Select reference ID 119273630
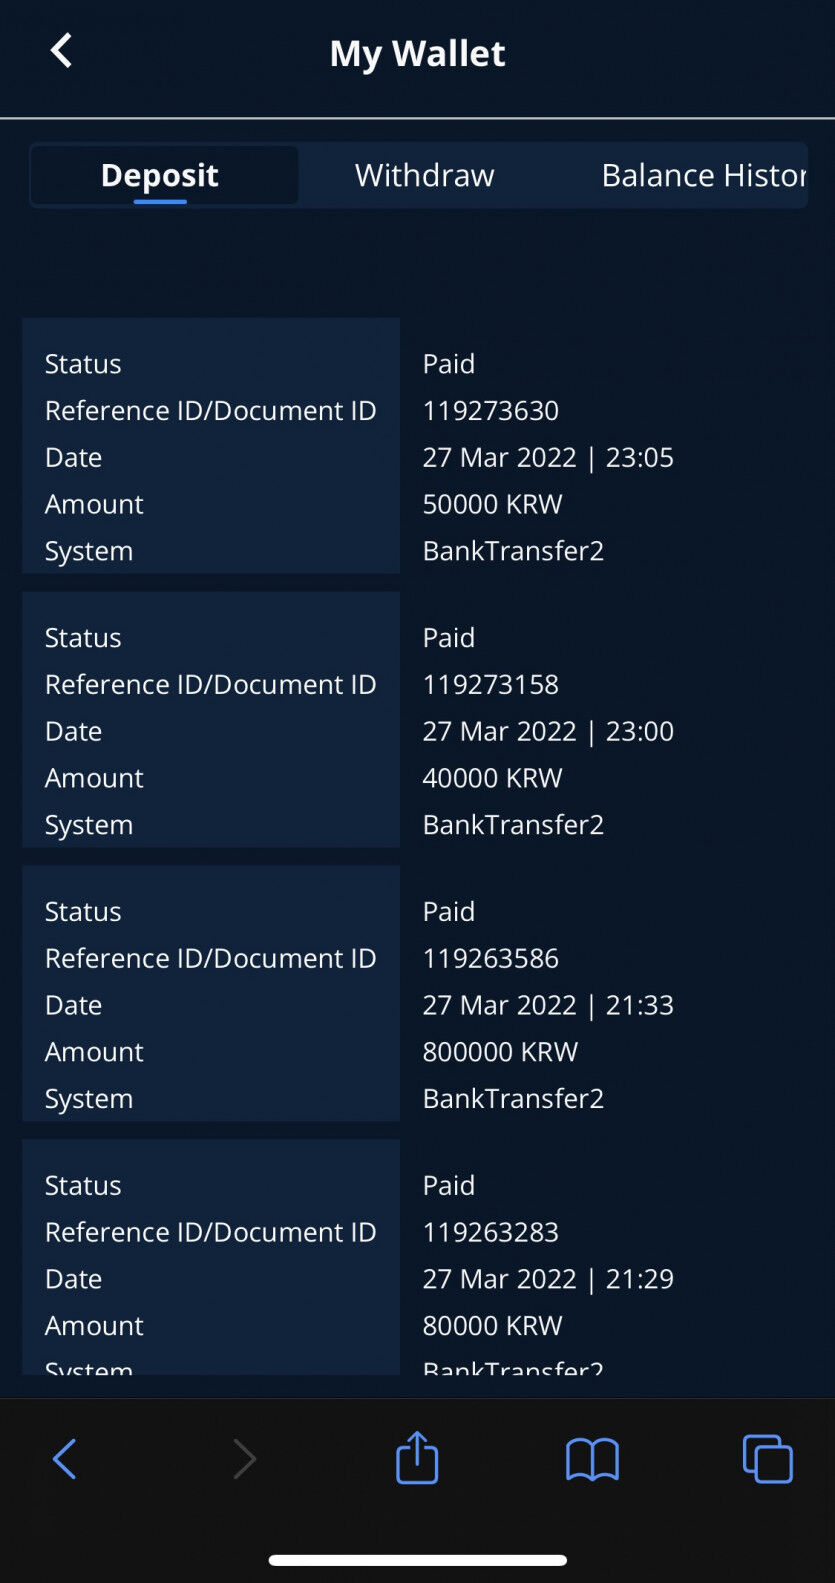Screen dimensions: 835x1583 pyautogui.click(x=490, y=410)
